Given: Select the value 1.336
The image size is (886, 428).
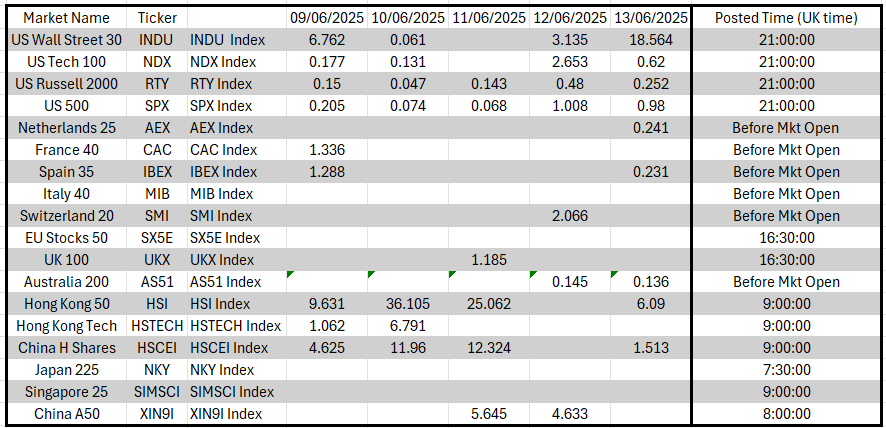Looking at the screenshot, I should point(327,150).
